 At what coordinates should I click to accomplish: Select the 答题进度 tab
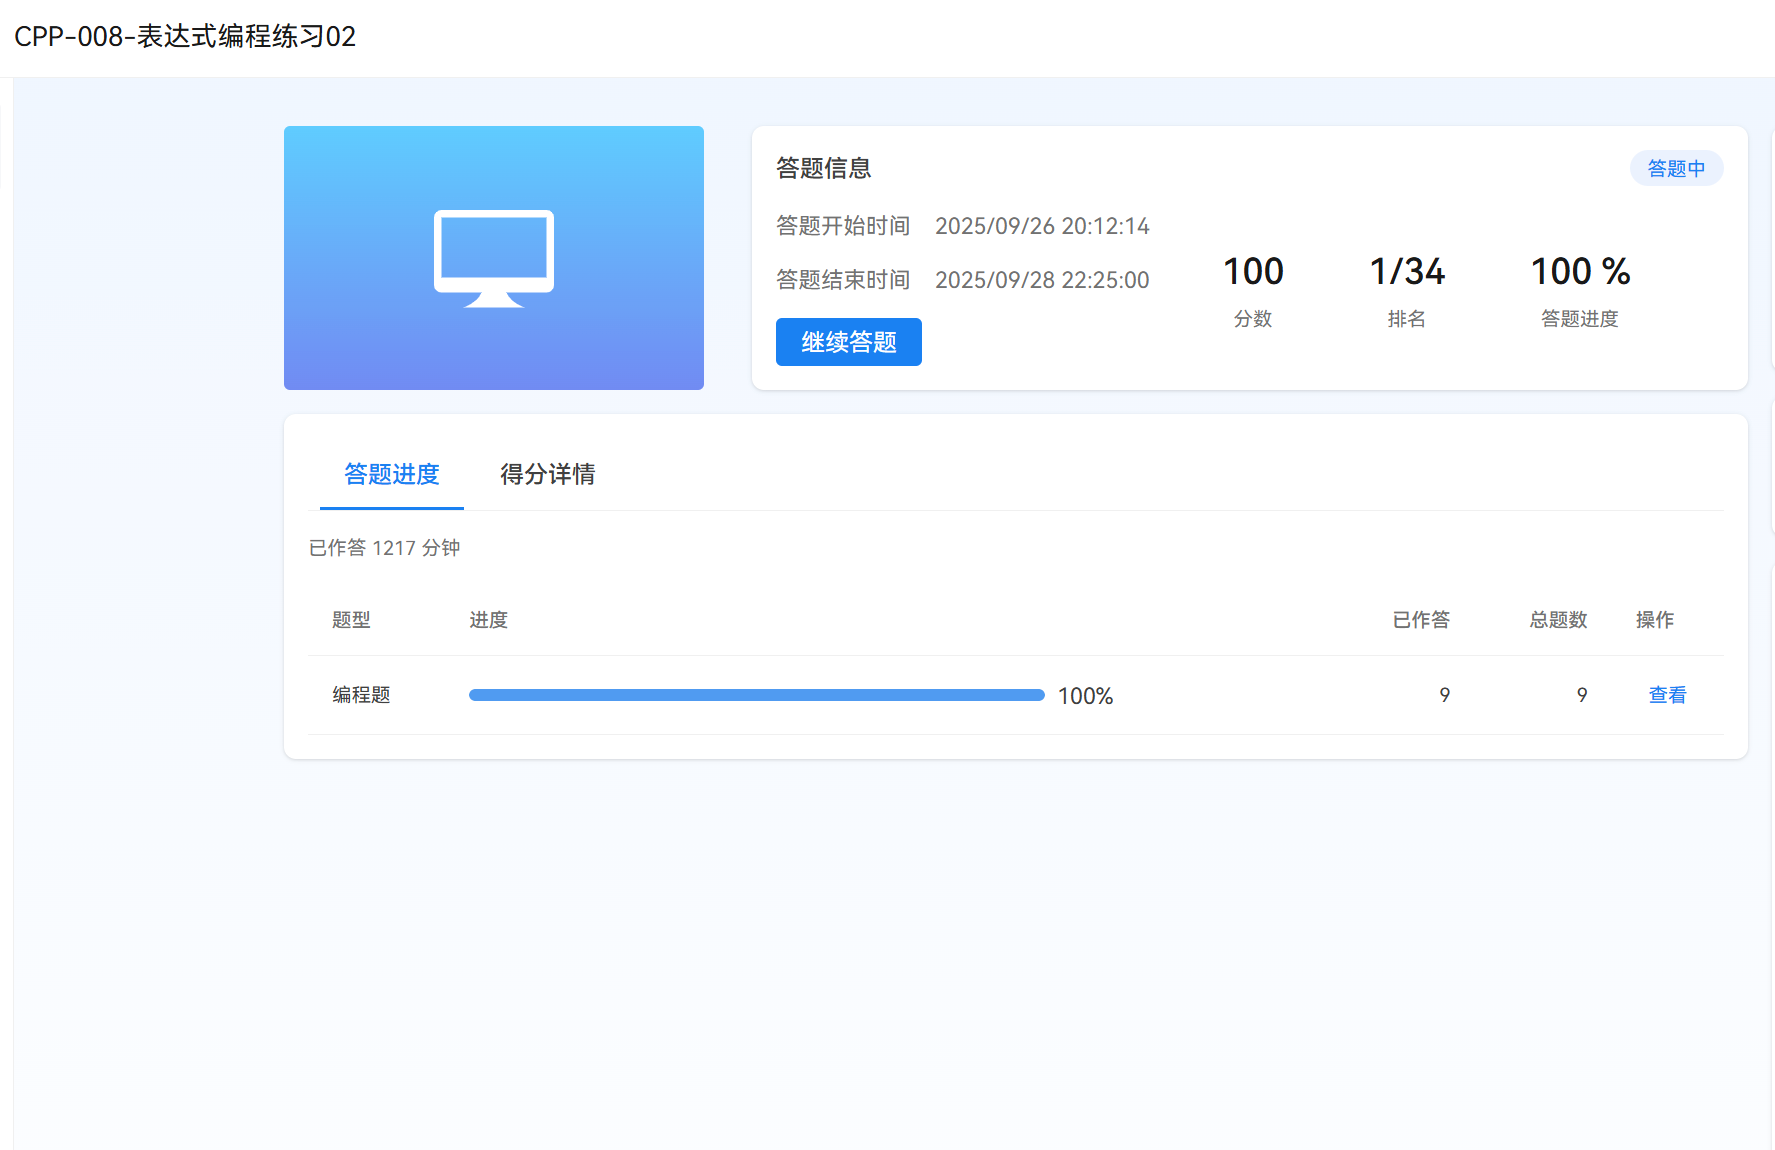[392, 474]
